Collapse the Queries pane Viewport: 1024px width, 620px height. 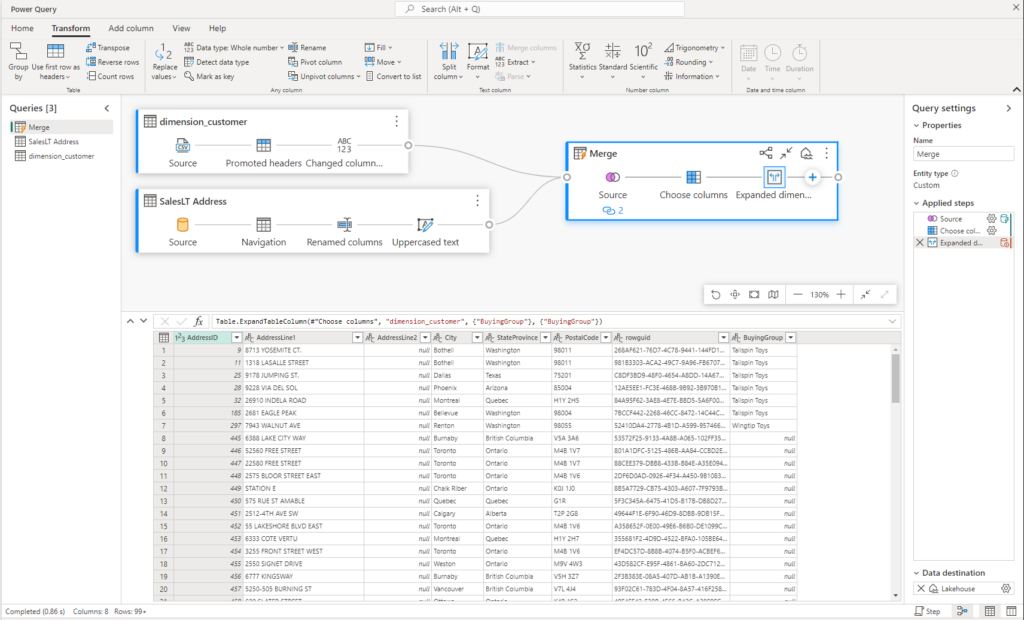[x=107, y=108]
